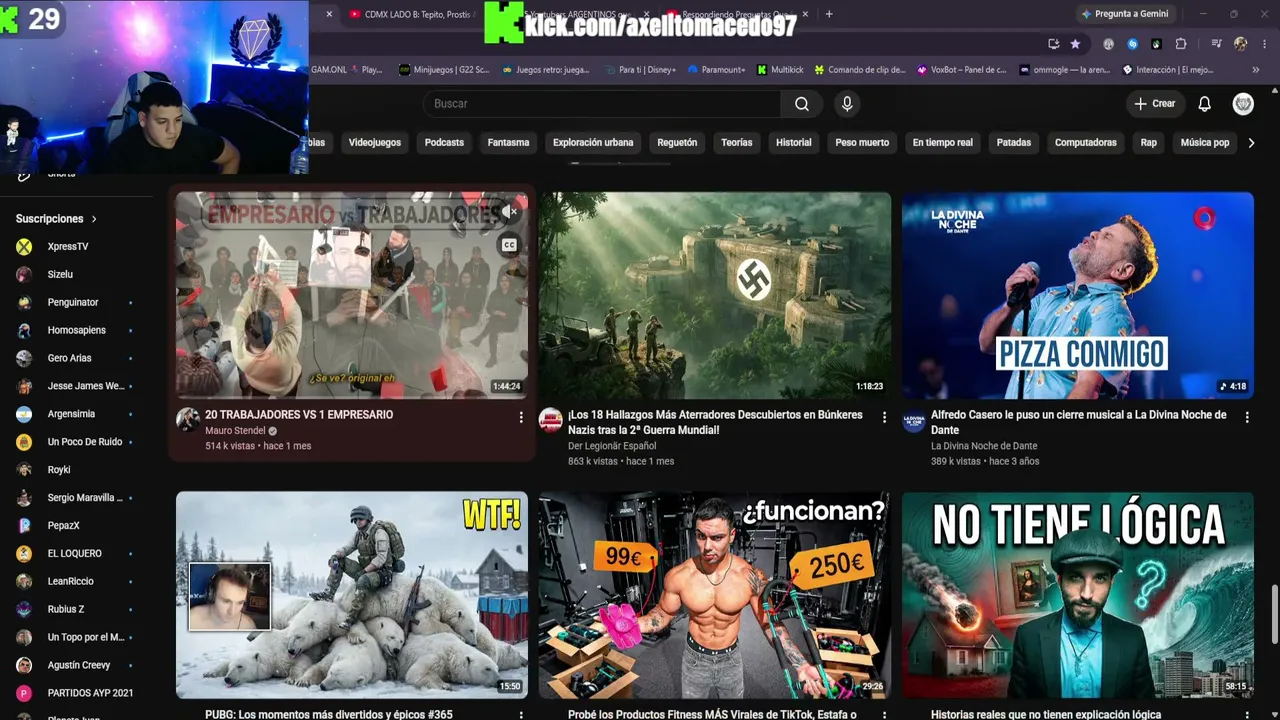Image resolution: width=1280 pixels, height=720 pixels.
Task: Open a new browser tab
Action: pos(829,14)
